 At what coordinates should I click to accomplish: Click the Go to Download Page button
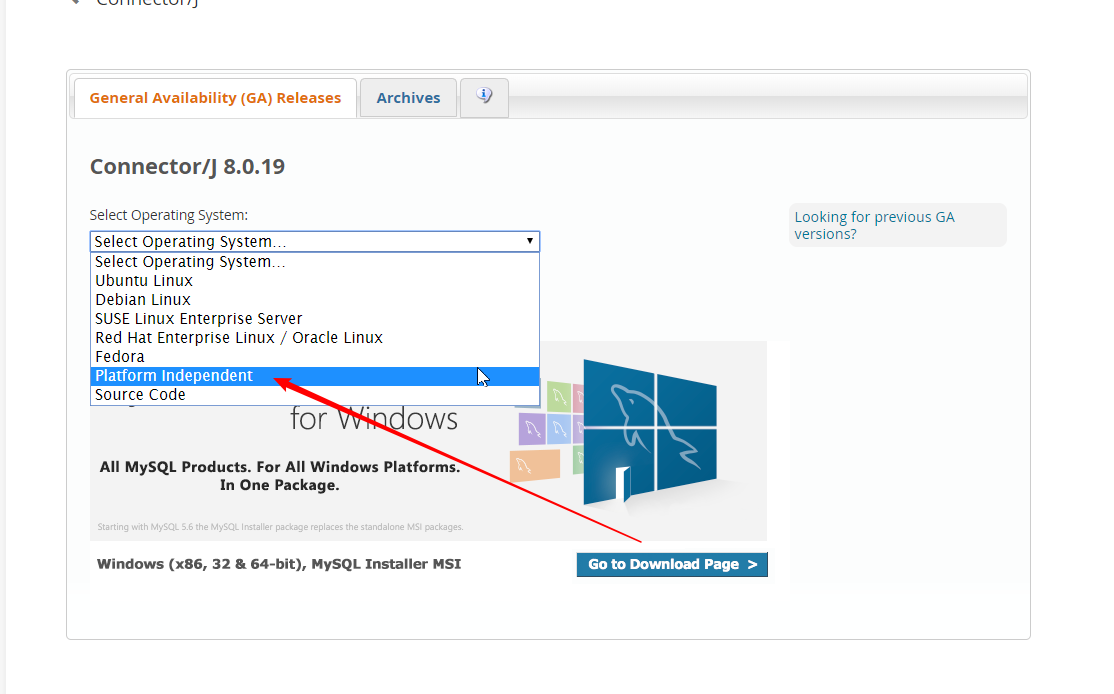(672, 564)
